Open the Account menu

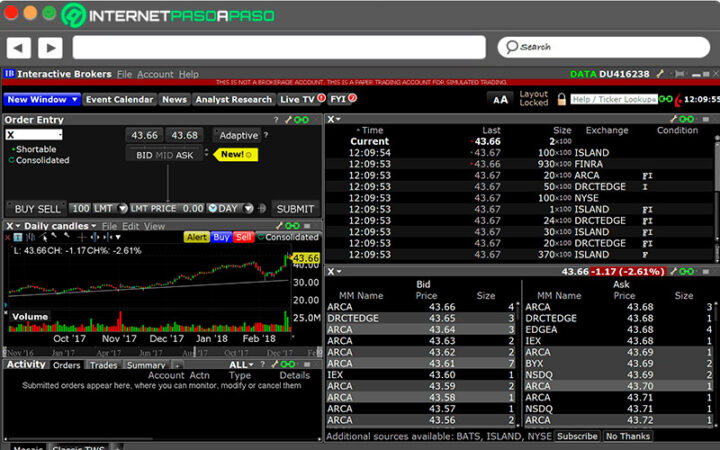tap(155, 74)
